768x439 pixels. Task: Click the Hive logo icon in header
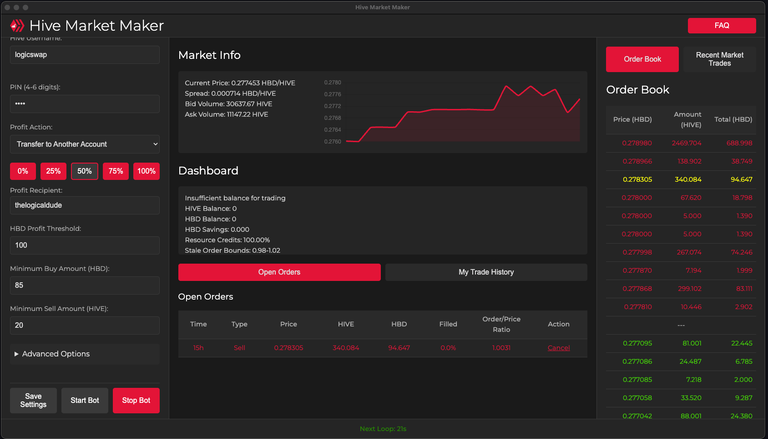(x=17, y=25)
